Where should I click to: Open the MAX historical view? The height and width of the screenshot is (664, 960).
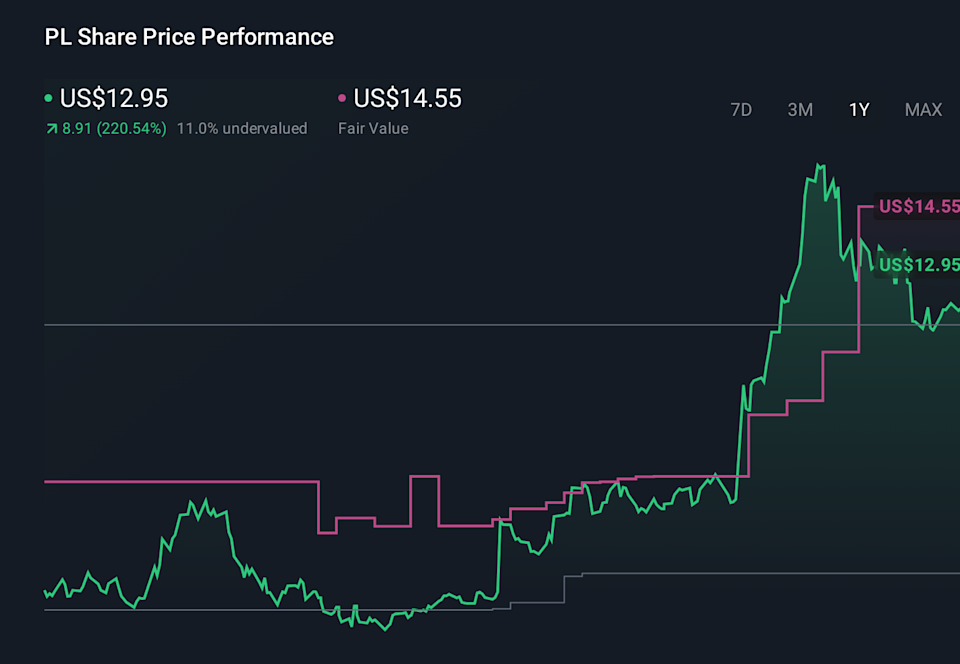[923, 110]
